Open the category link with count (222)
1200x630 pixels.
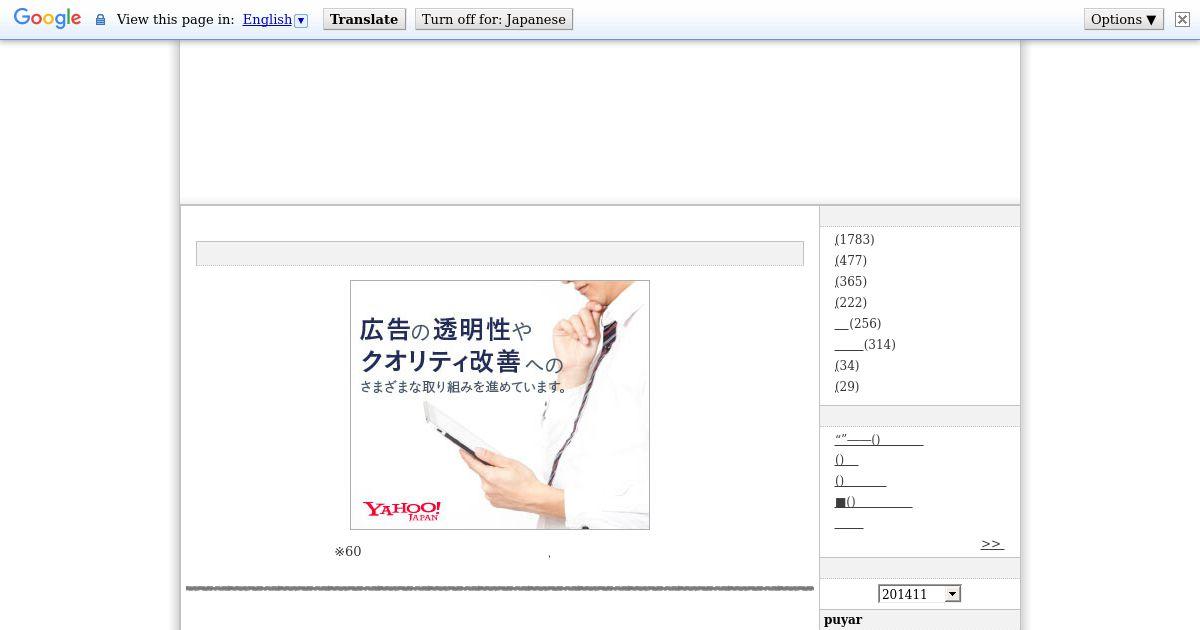851,303
